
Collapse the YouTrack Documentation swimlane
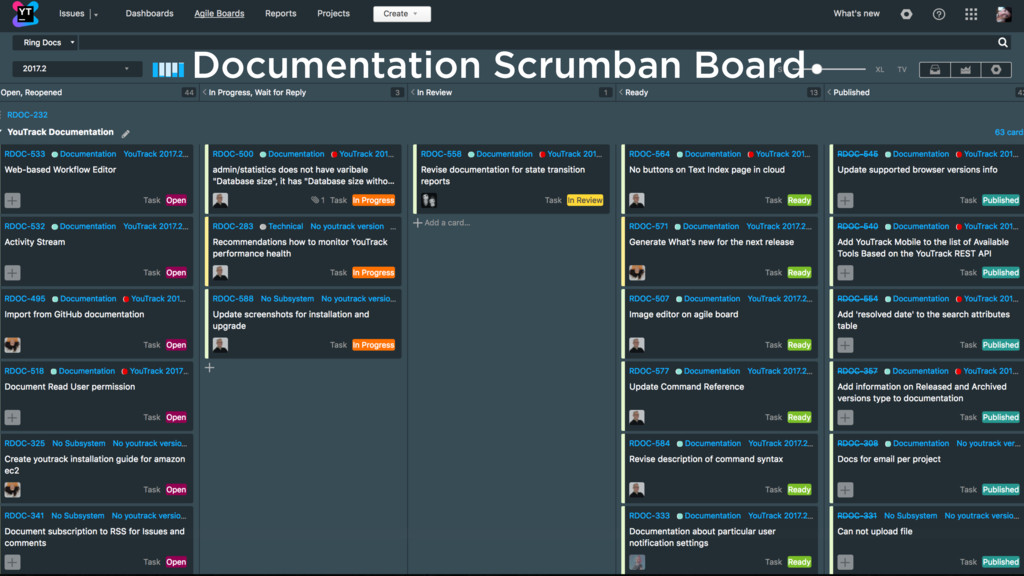[x=2, y=132]
